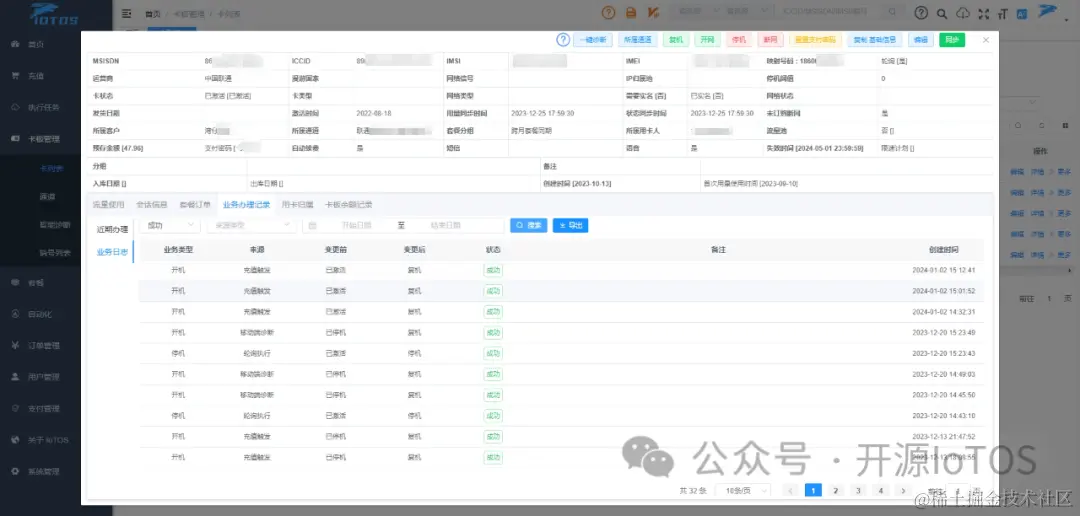Image resolution: width=1080 pixels, height=516 pixels.
Task: Open the 成功 status filter dropdown
Action: click(169, 225)
